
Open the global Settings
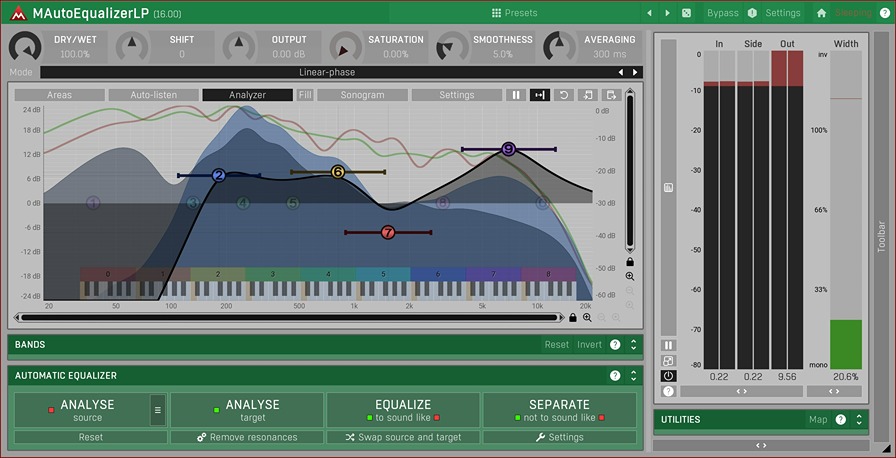pos(782,13)
